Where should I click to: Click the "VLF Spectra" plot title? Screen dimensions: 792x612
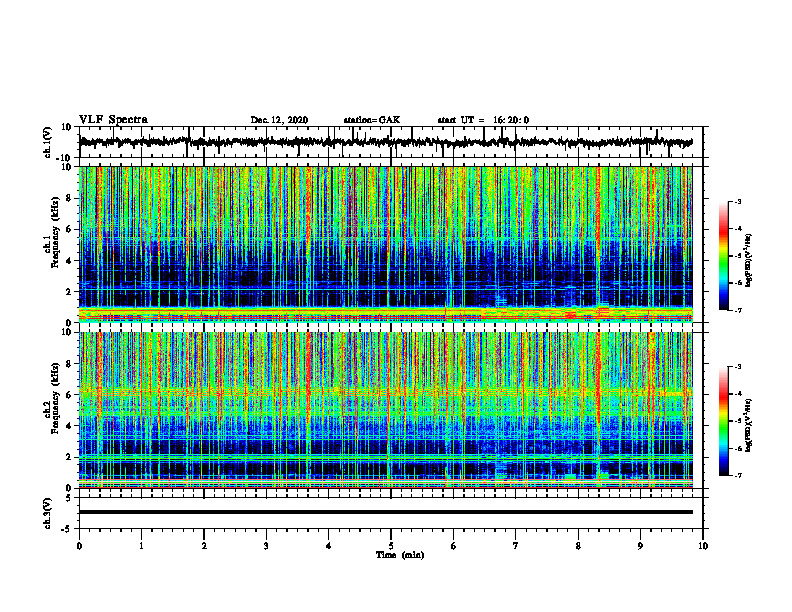pos(113,120)
